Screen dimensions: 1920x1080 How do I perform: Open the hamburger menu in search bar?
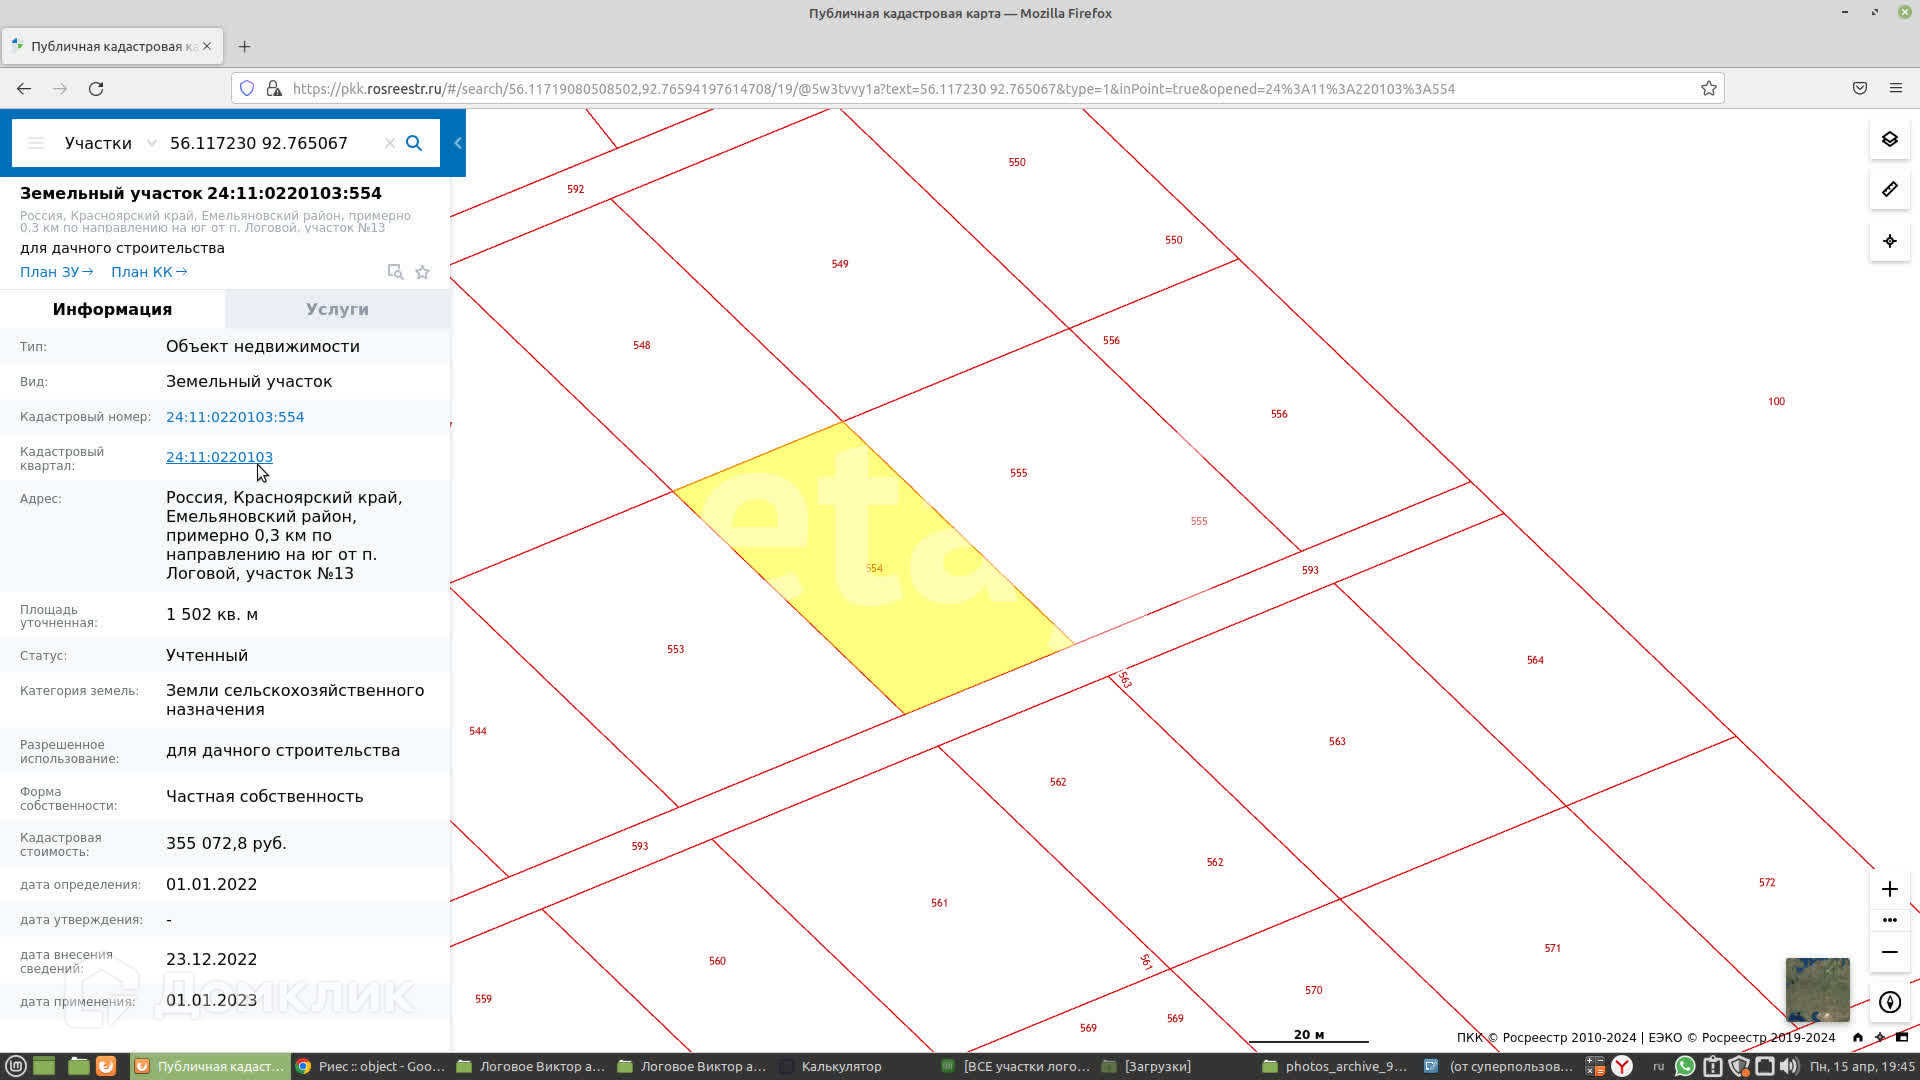[36, 143]
